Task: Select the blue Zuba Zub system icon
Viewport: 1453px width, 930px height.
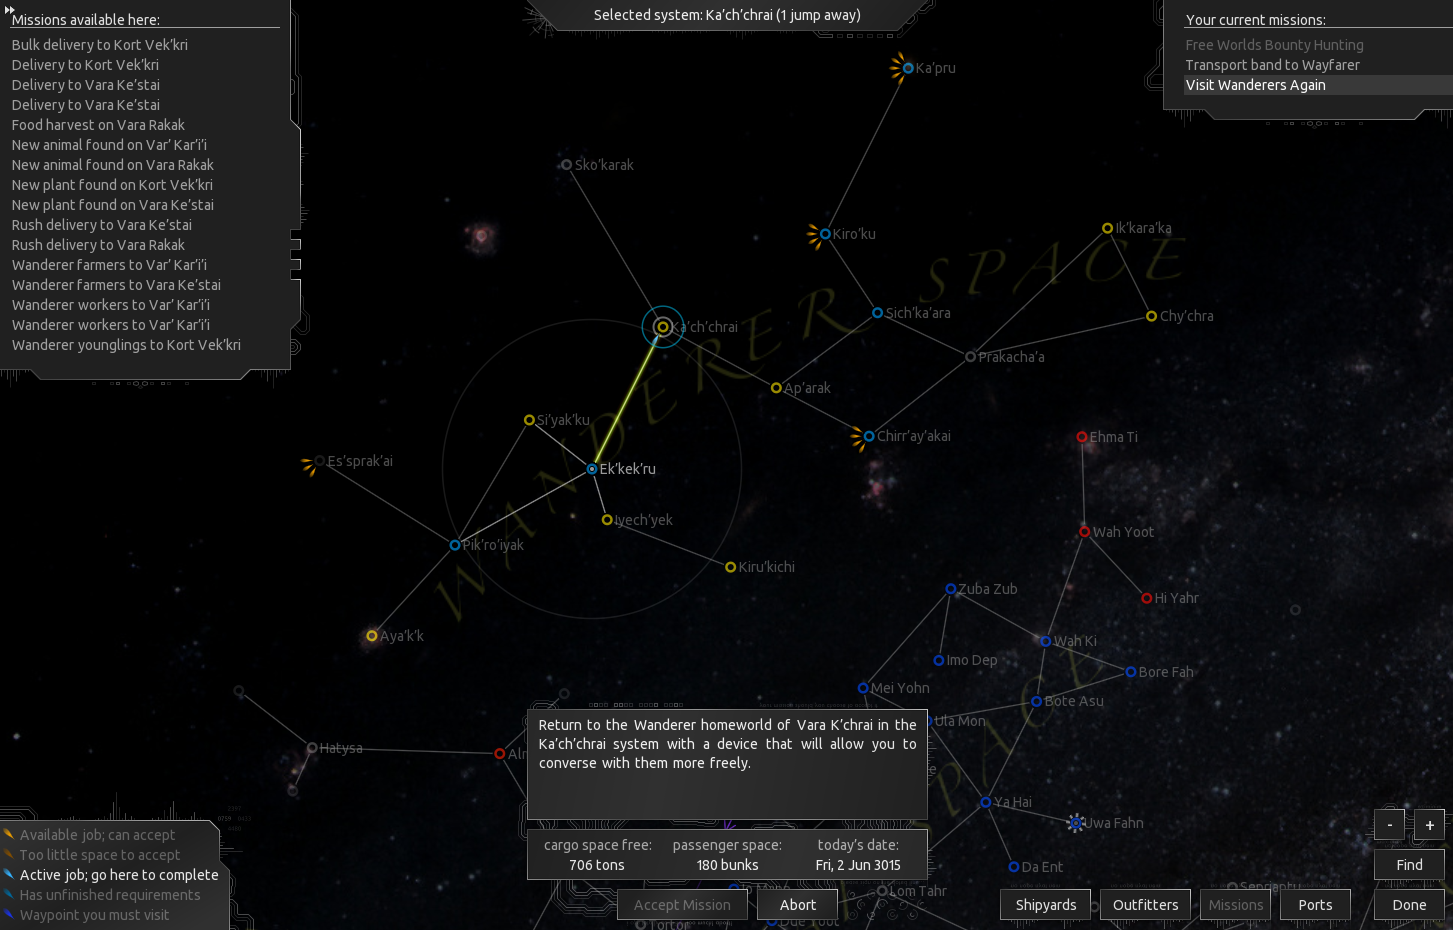Action: [x=949, y=589]
